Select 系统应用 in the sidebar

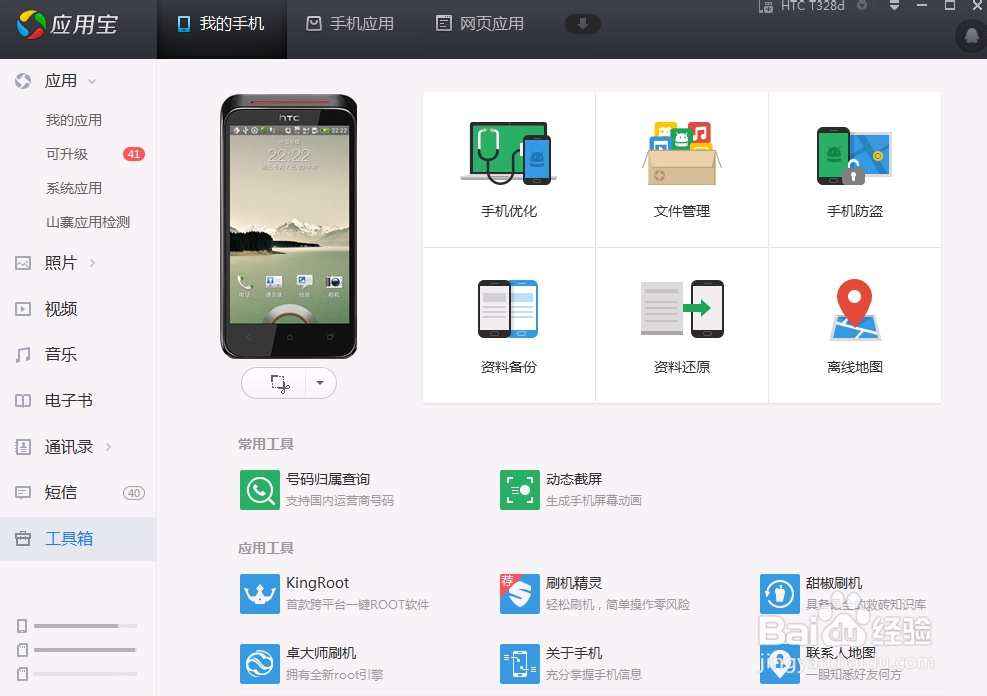(x=74, y=188)
